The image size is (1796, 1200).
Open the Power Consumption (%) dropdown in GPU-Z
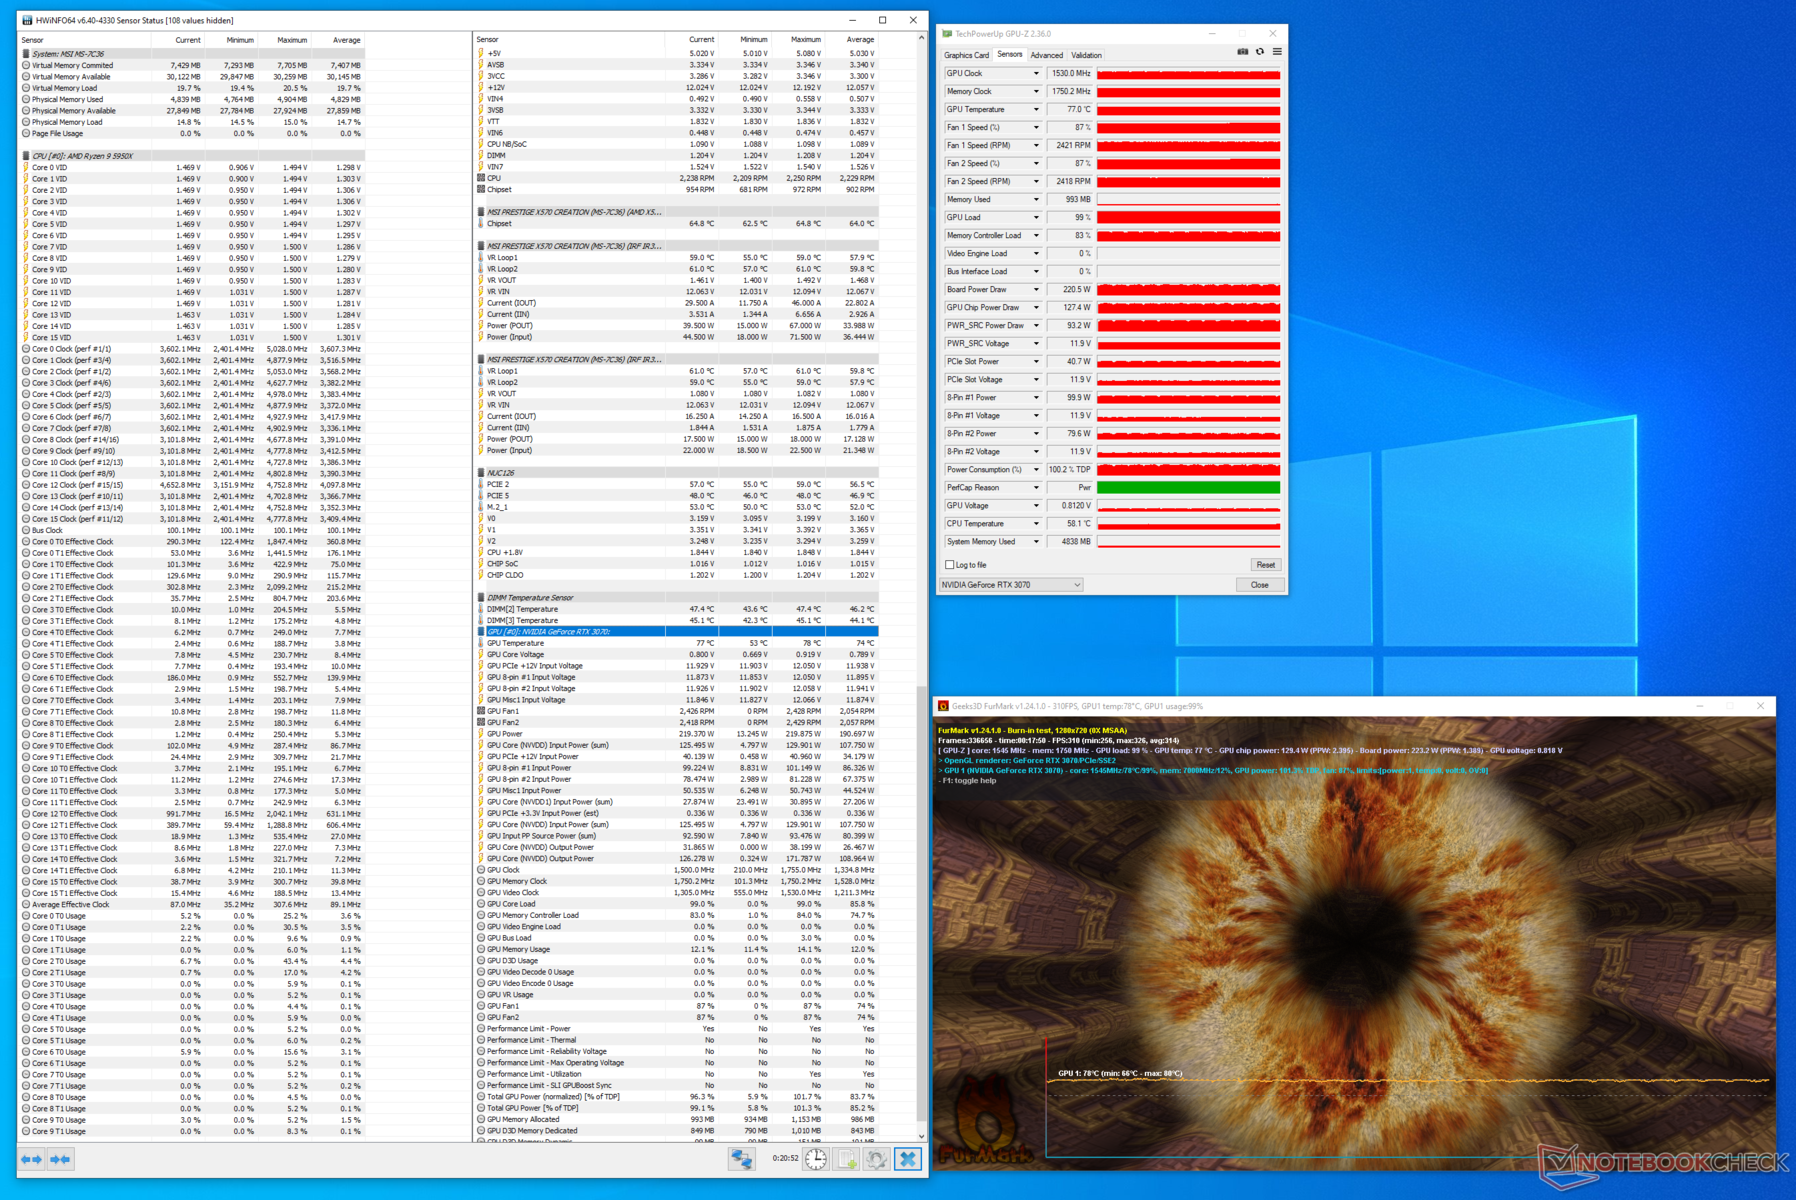(1036, 470)
